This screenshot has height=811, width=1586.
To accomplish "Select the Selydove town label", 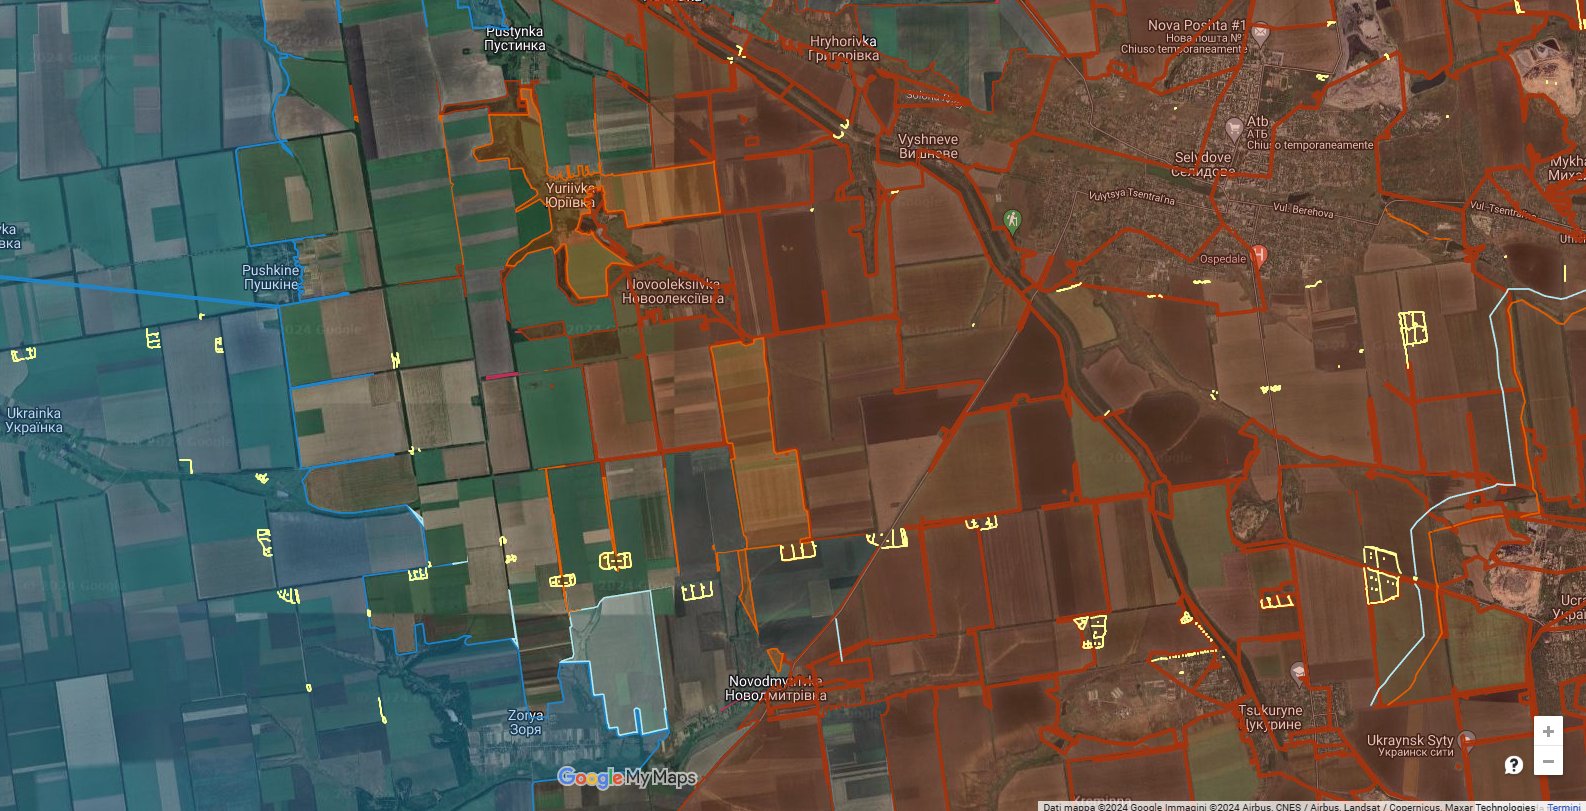I will (1203, 164).
